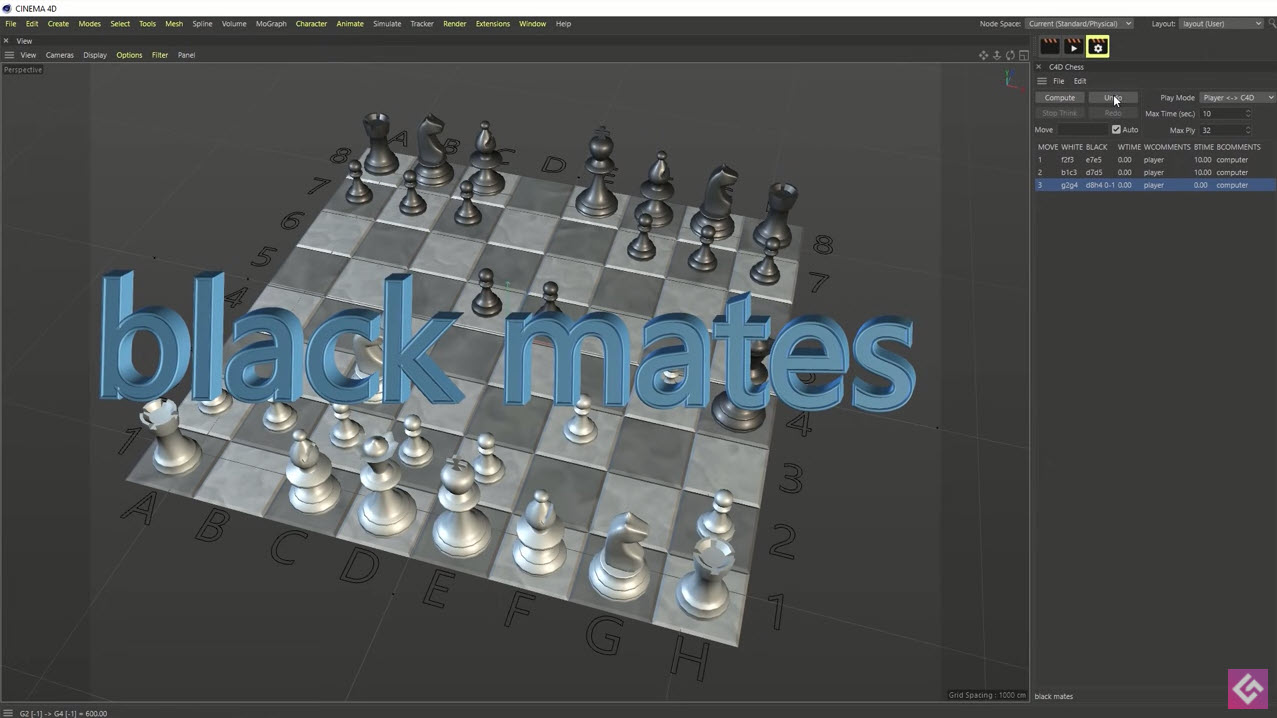
Task: Open the hamburger menu in the C4D Chess panel
Action: coord(1041,81)
